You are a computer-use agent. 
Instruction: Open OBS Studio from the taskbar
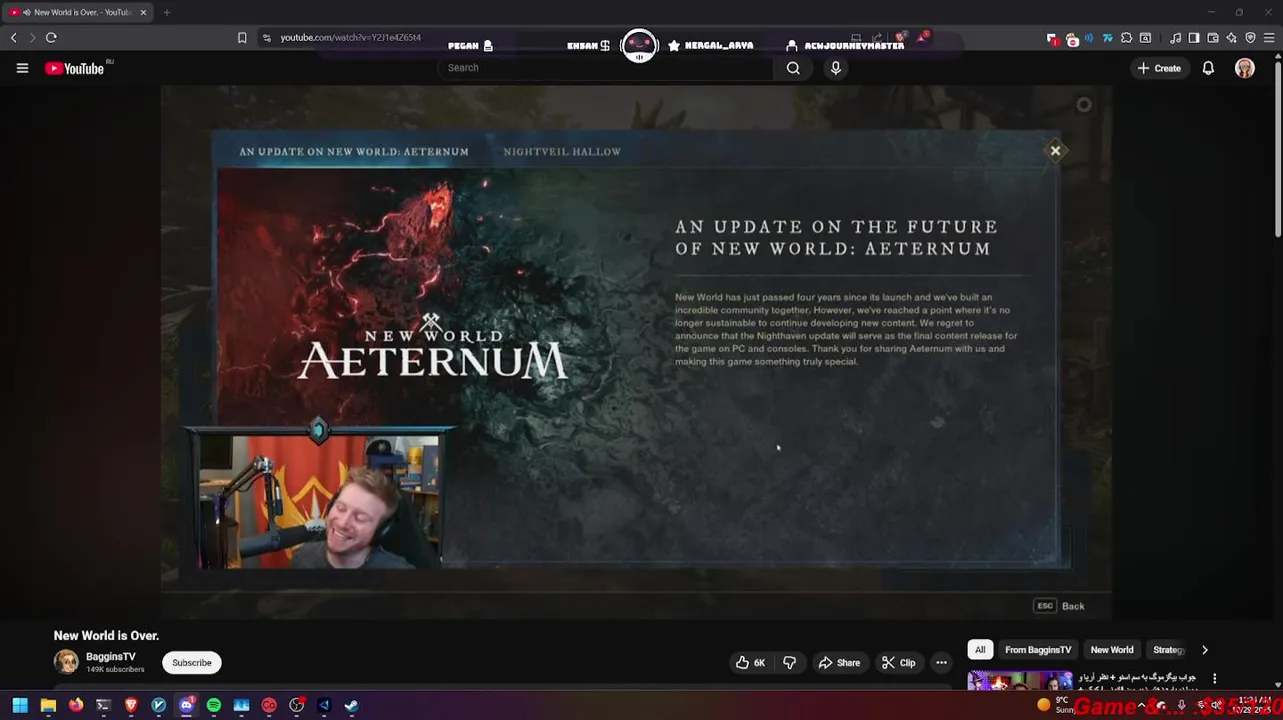pos(296,705)
